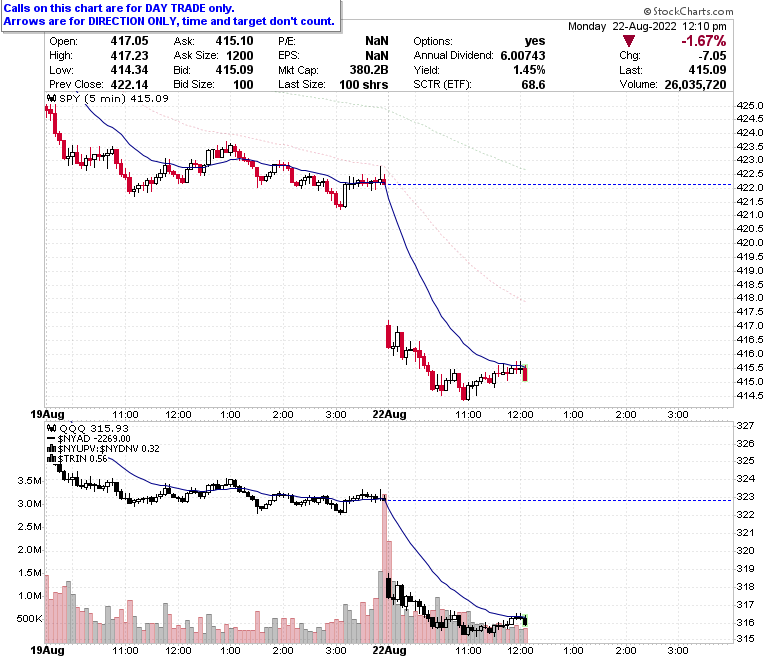This screenshot has width=780, height=659.
Task: Click the Chg value -7.05
Action: [712, 56]
